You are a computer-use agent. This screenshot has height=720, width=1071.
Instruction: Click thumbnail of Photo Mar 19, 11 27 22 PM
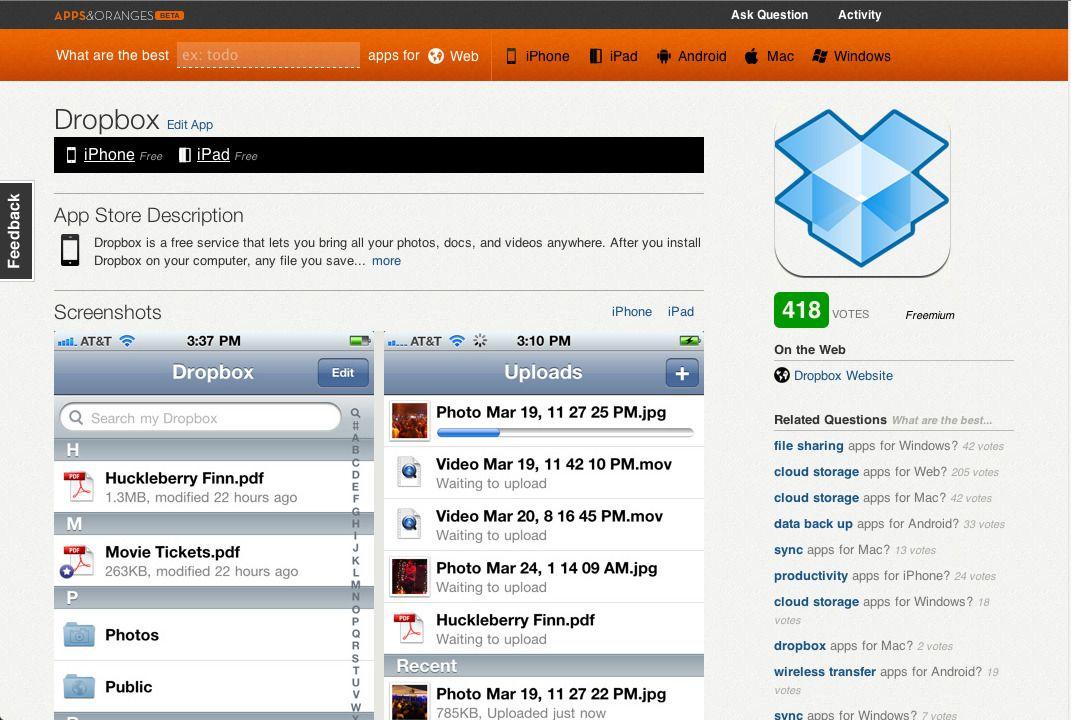point(409,702)
